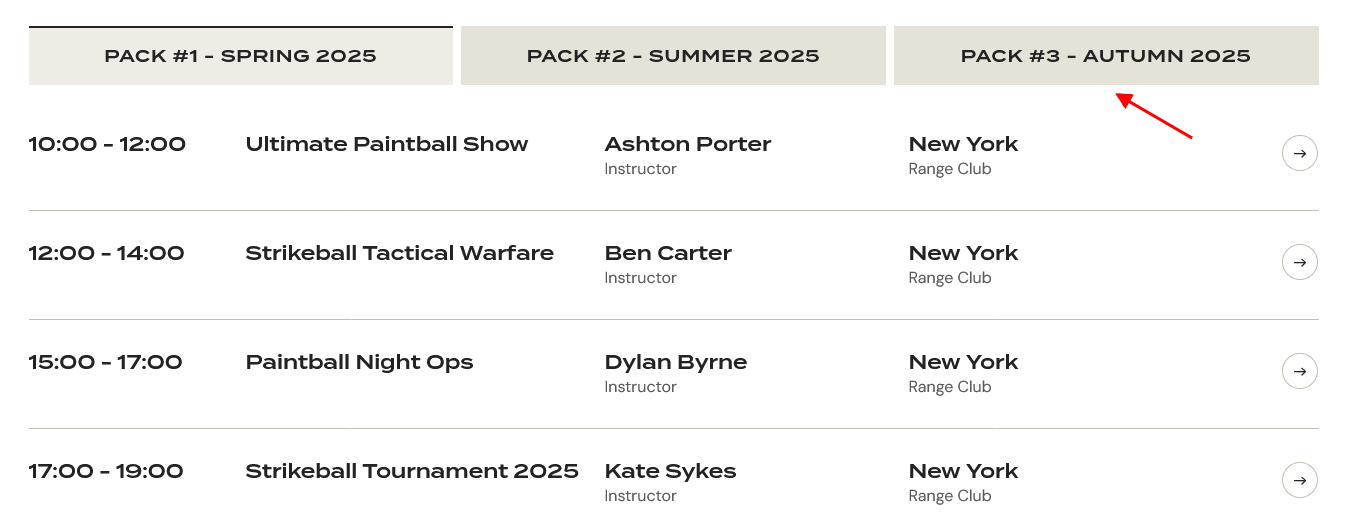This screenshot has height=531, width=1349.
Task: Open arrow icon for Ultimate Paintball Show
Action: [x=1299, y=153]
